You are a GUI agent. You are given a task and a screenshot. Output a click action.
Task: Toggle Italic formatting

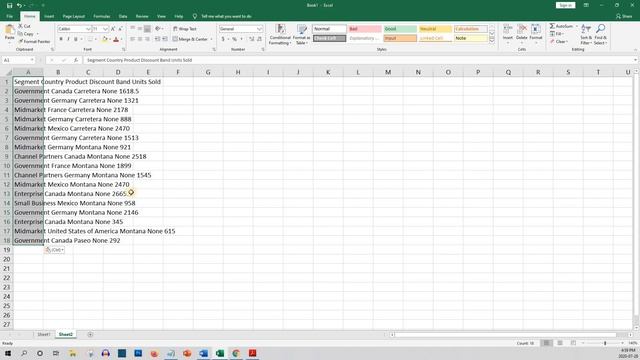coord(68,39)
